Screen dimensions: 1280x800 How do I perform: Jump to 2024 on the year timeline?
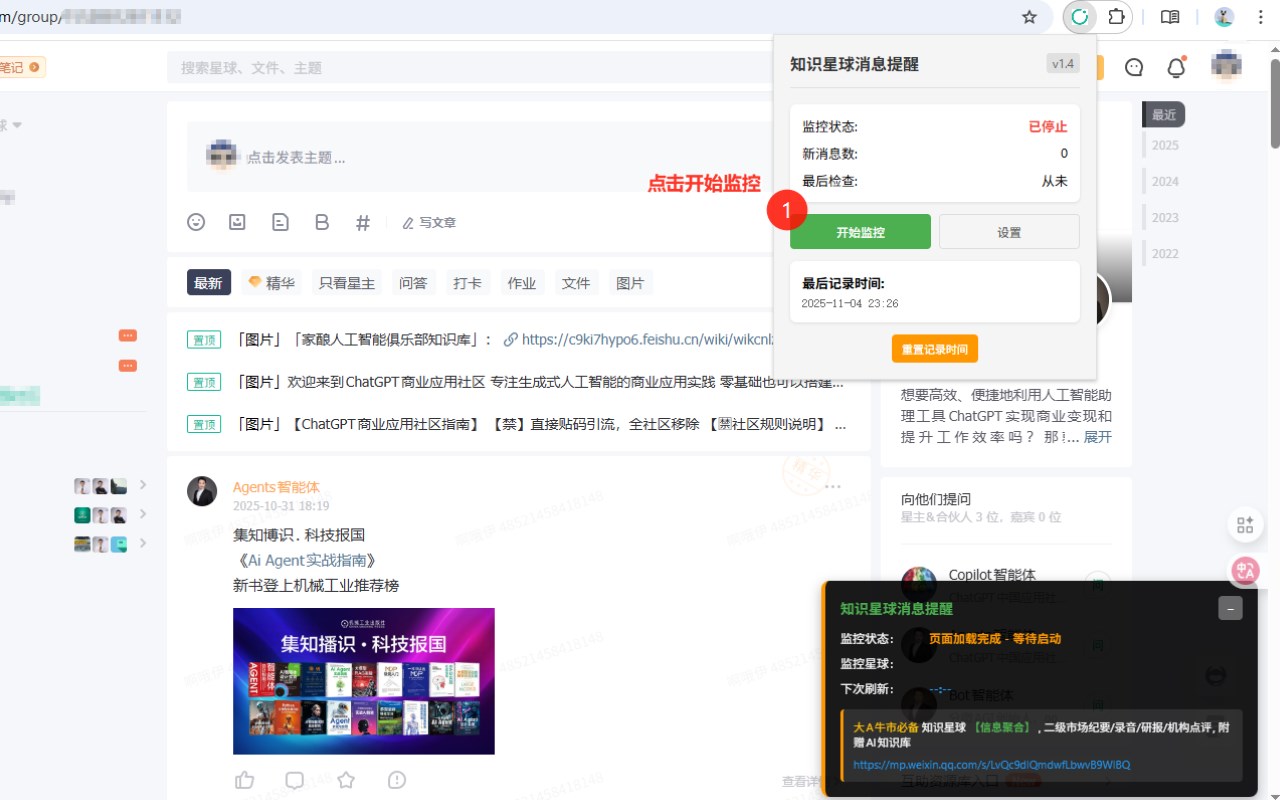(1165, 181)
